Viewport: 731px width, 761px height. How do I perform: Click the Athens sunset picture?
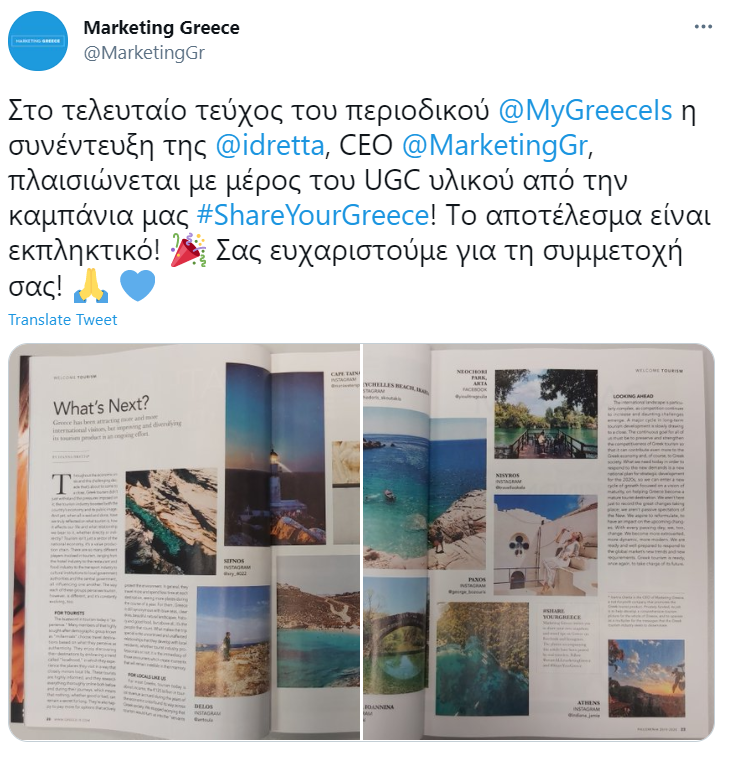click(x=647, y=678)
